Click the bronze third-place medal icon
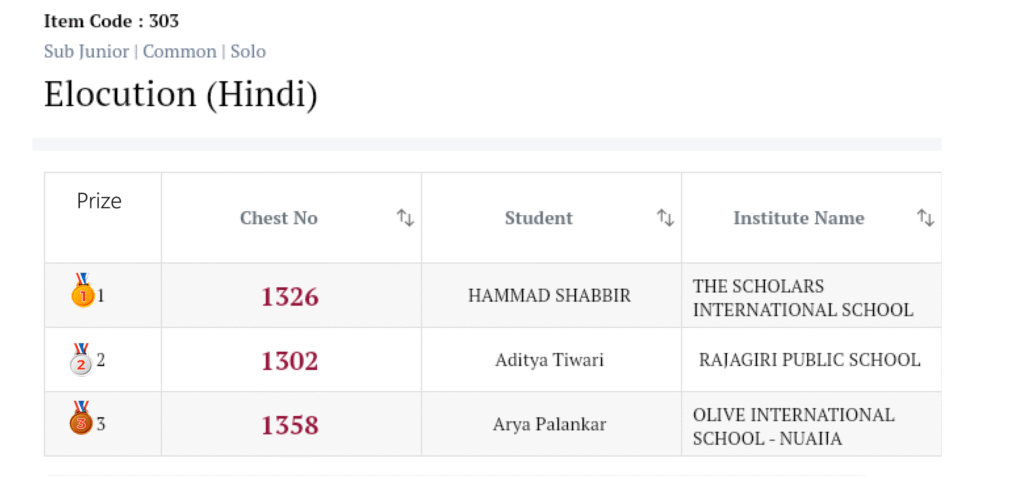 [x=81, y=419]
